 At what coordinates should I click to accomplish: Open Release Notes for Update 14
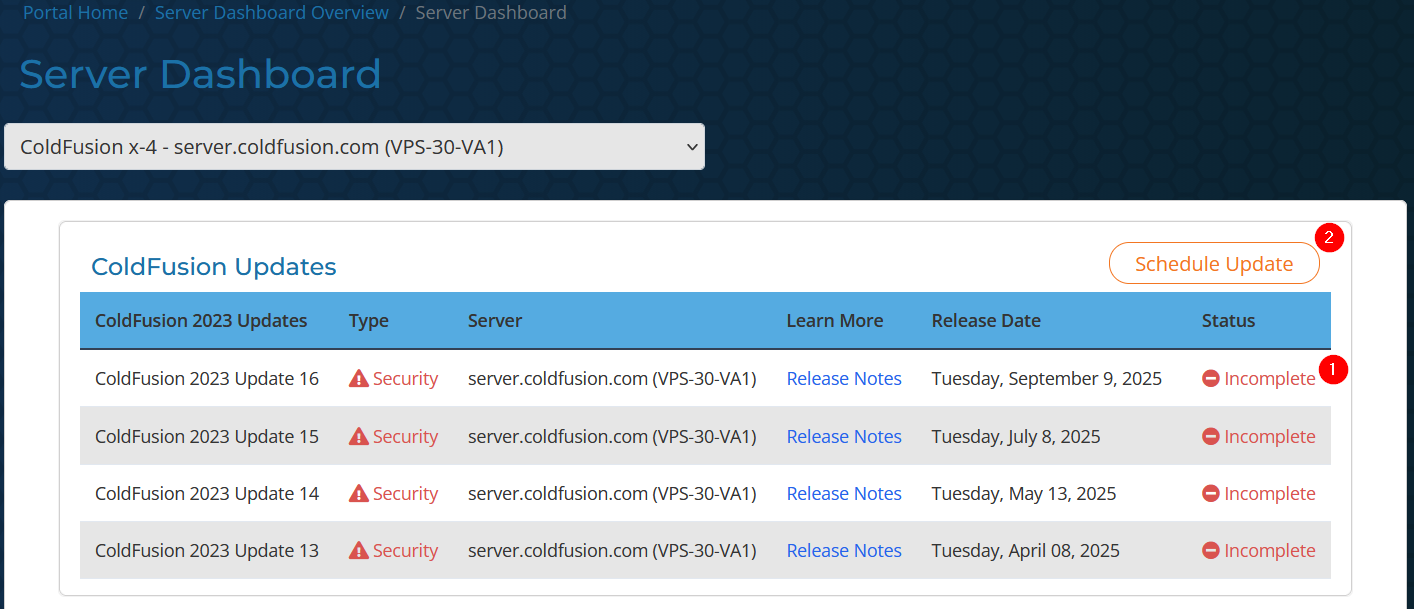click(x=844, y=494)
